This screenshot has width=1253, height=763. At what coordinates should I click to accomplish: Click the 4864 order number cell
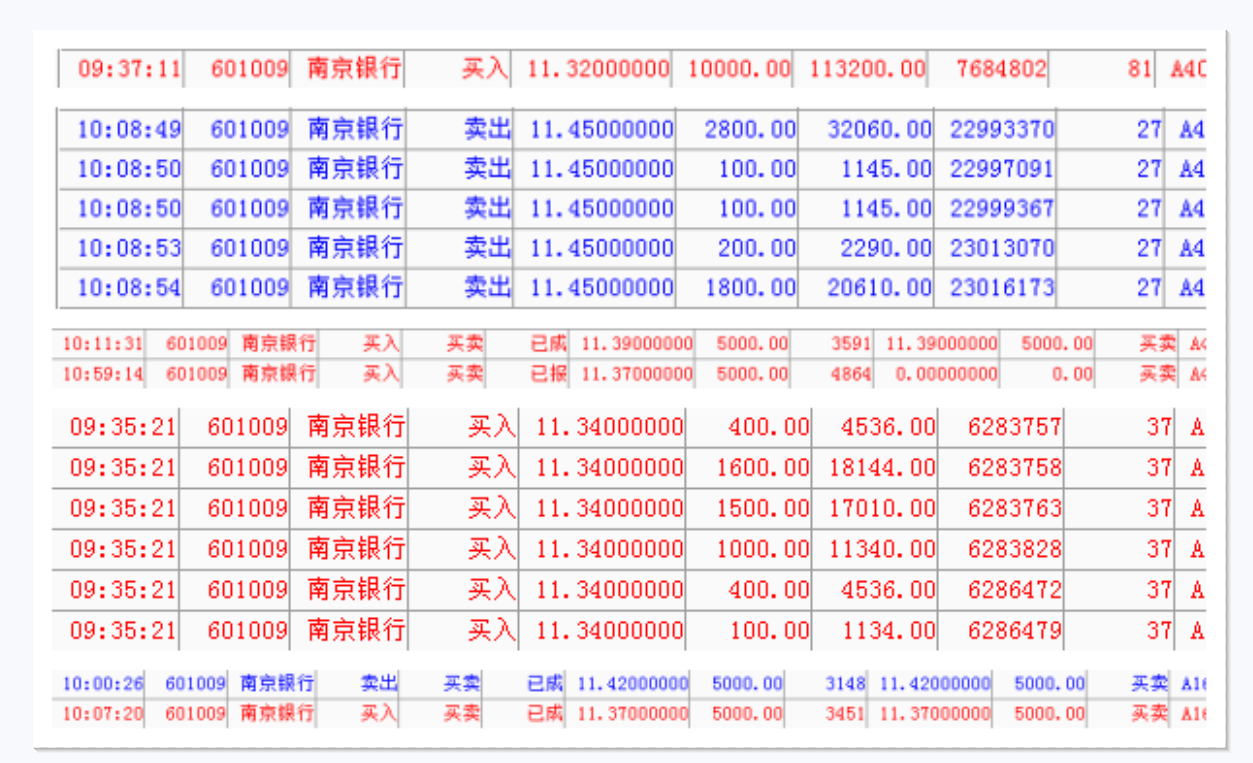(x=851, y=374)
